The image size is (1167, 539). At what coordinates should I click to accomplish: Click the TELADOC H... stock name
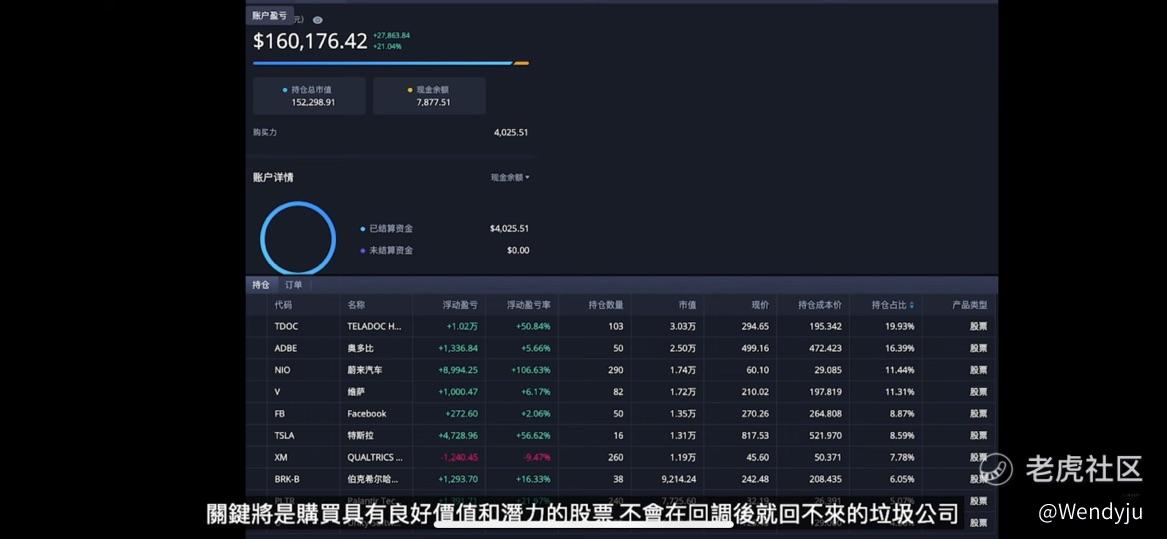(374, 326)
